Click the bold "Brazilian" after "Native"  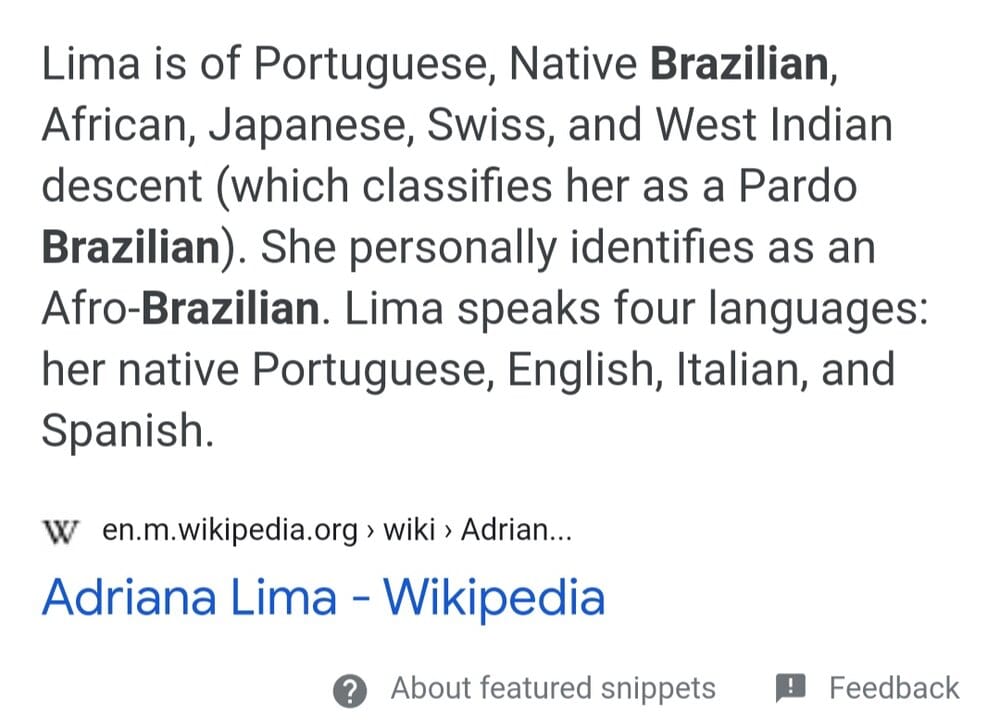(x=740, y=65)
